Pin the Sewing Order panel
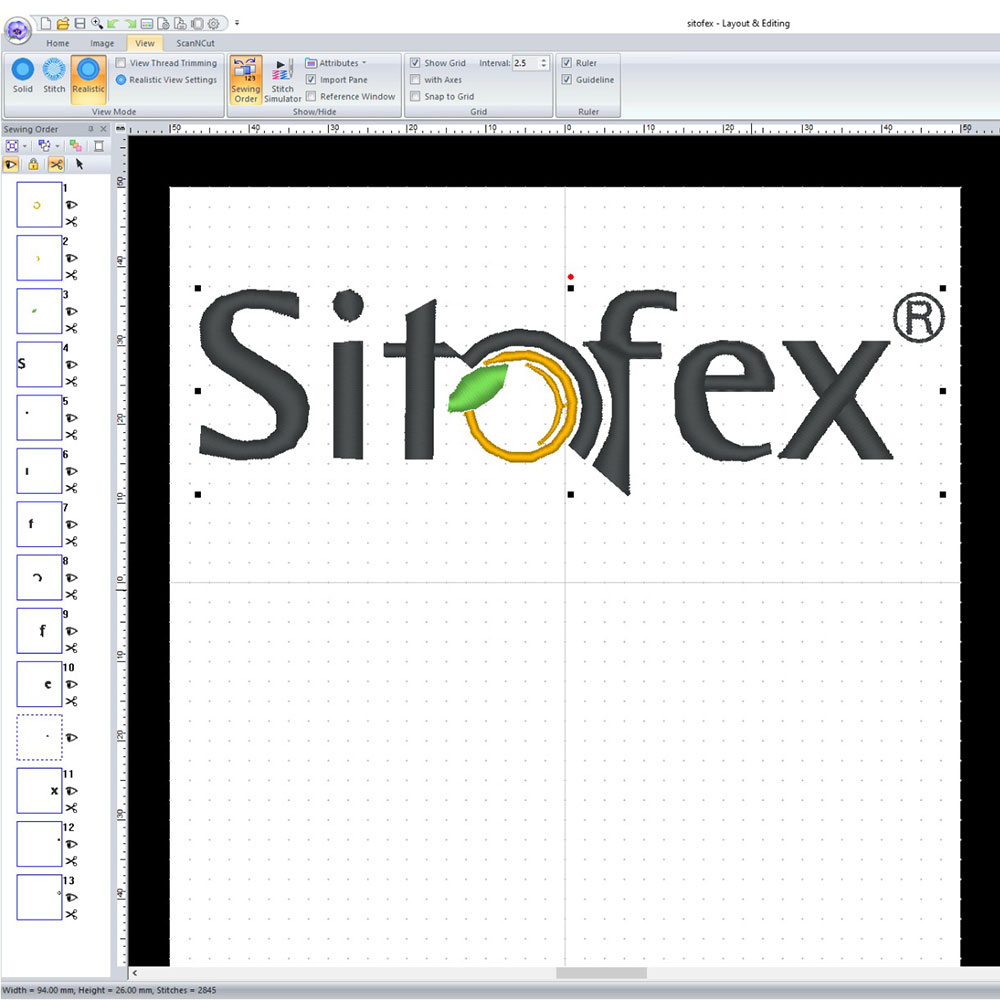 pos(91,129)
